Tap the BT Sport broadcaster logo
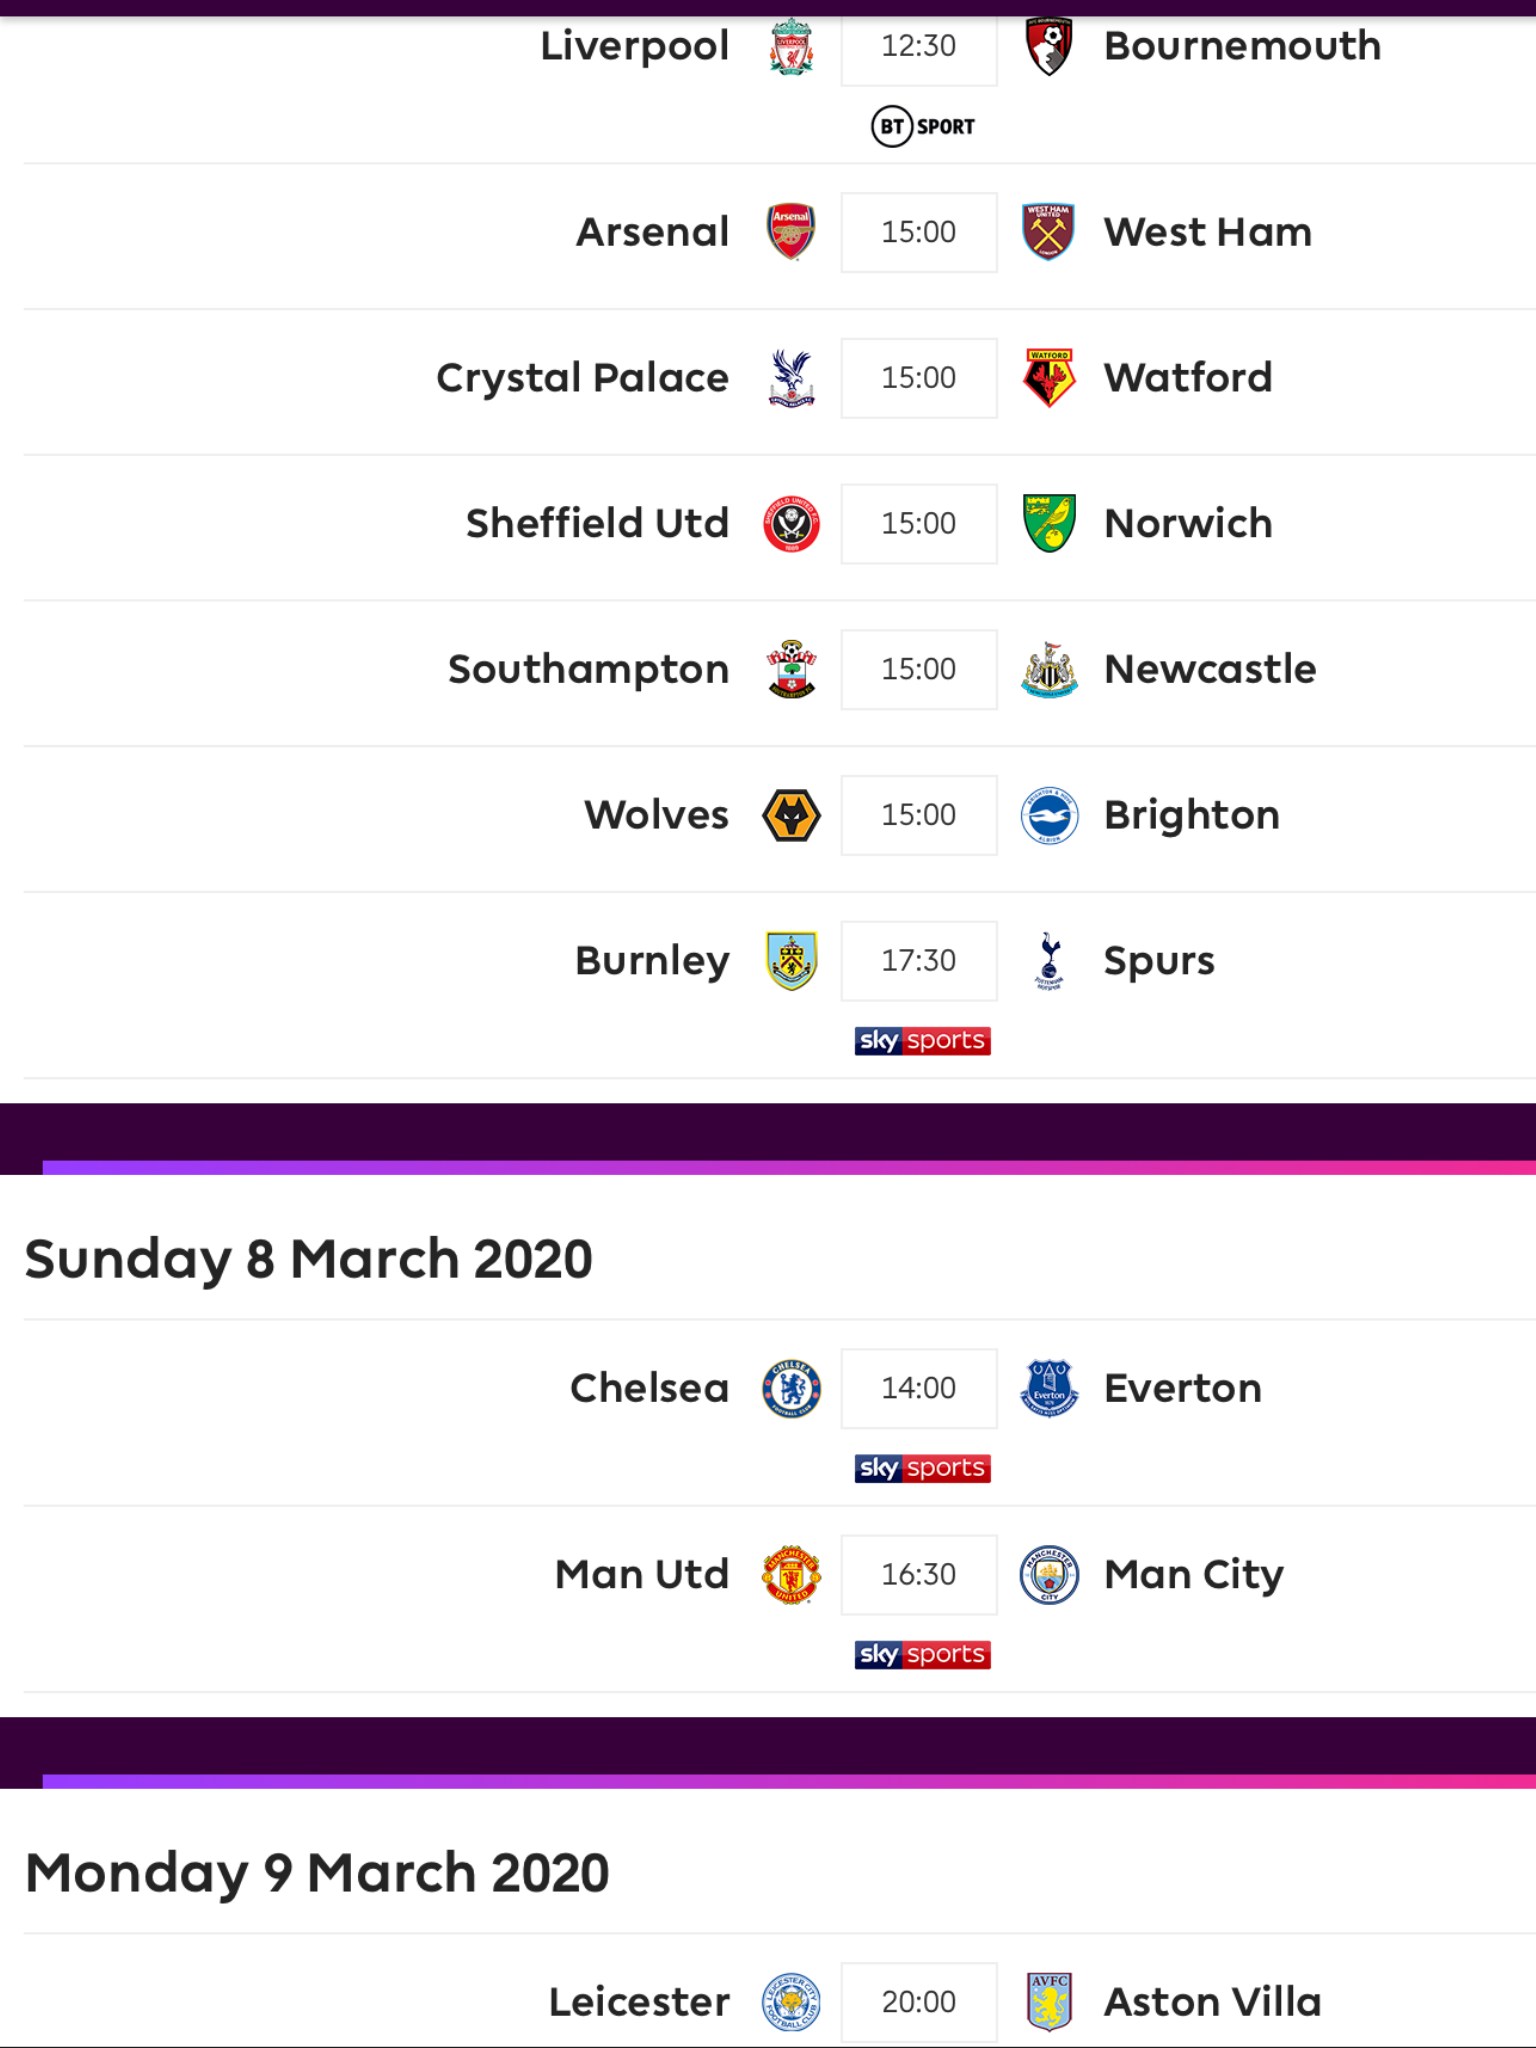1536x2048 pixels. [x=922, y=126]
